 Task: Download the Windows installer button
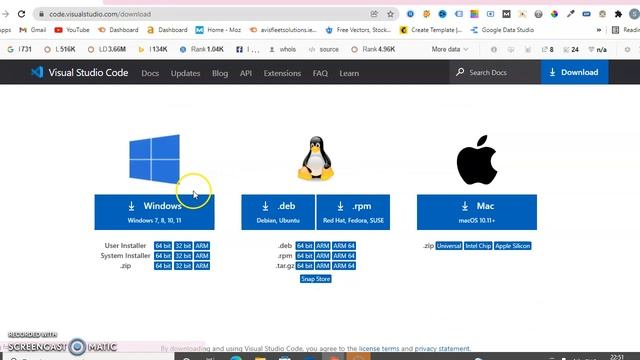click(x=154, y=212)
